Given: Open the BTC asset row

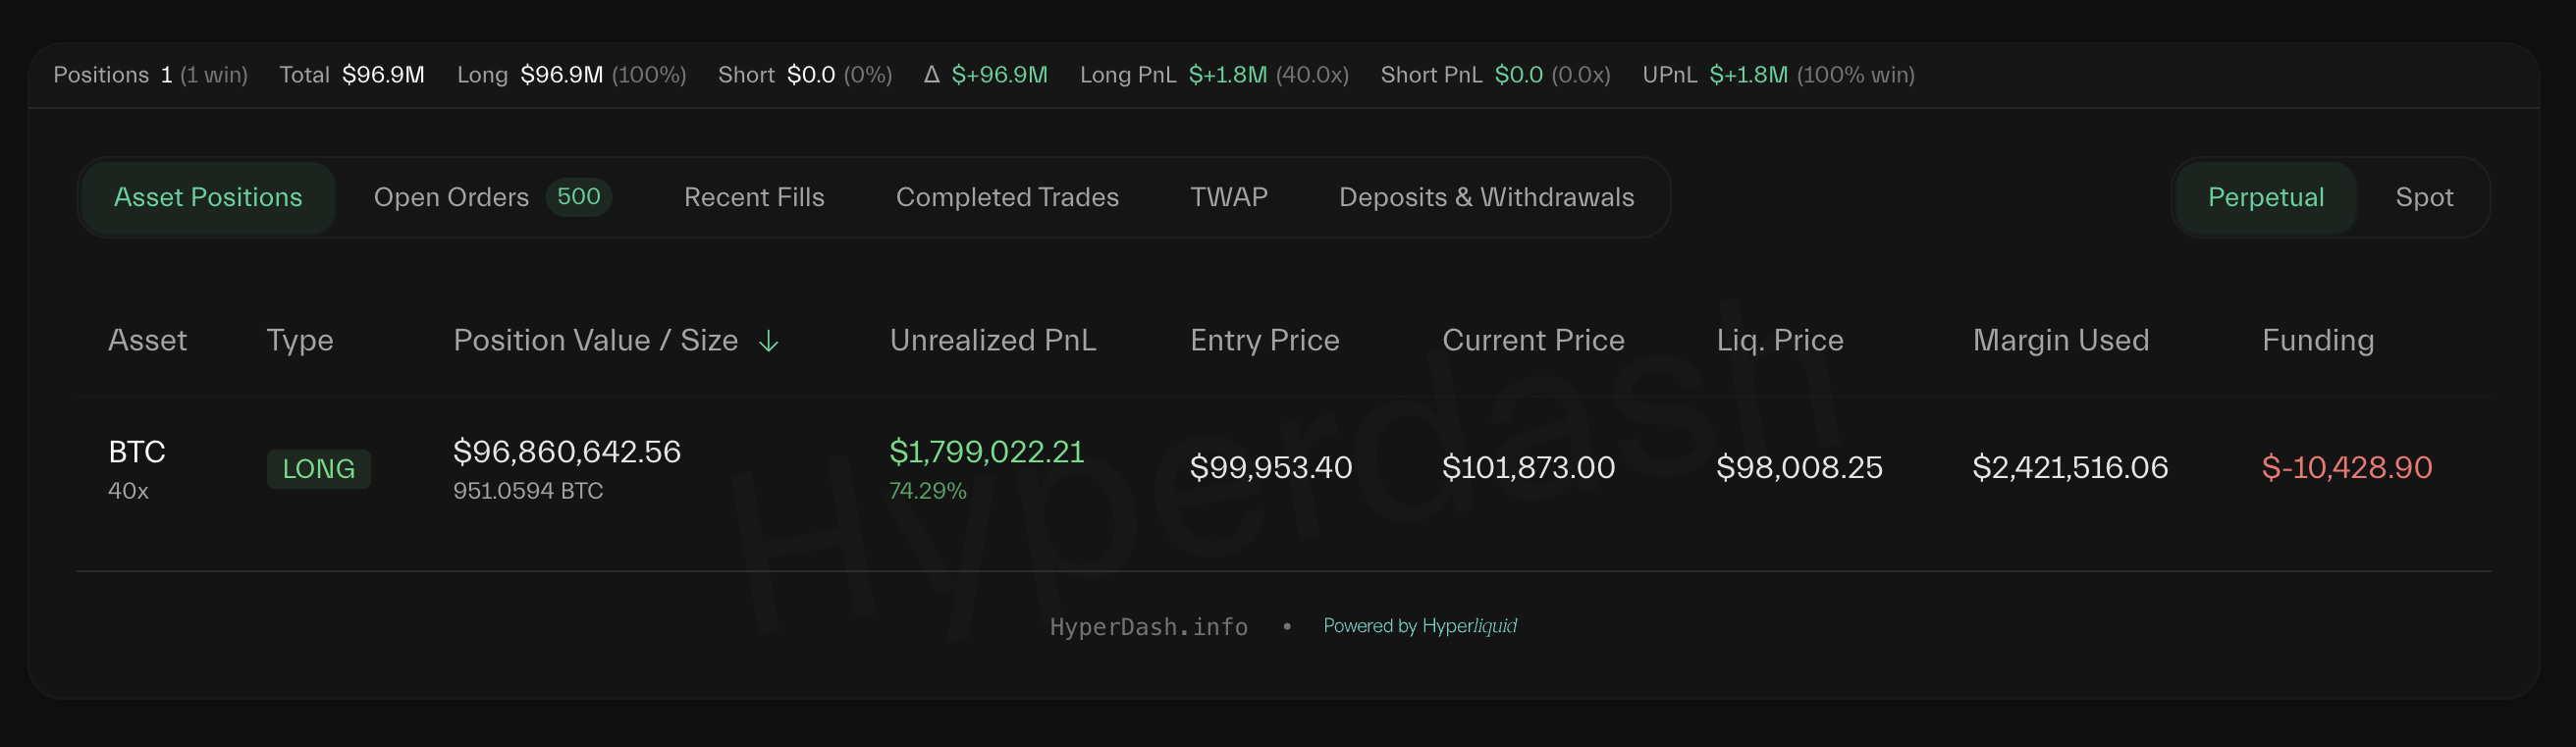Looking at the screenshot, I should (x=137, y=452).
